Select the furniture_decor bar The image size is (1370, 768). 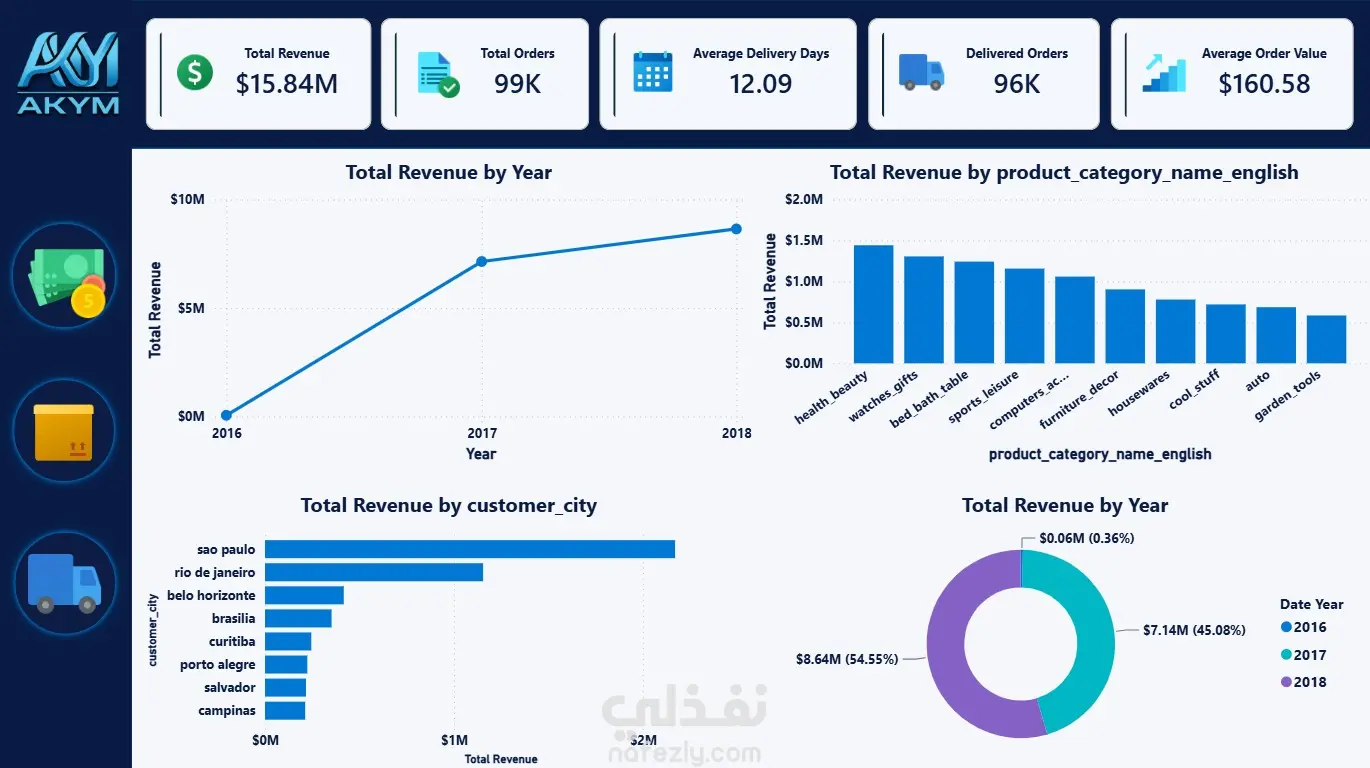point(1125,326)
